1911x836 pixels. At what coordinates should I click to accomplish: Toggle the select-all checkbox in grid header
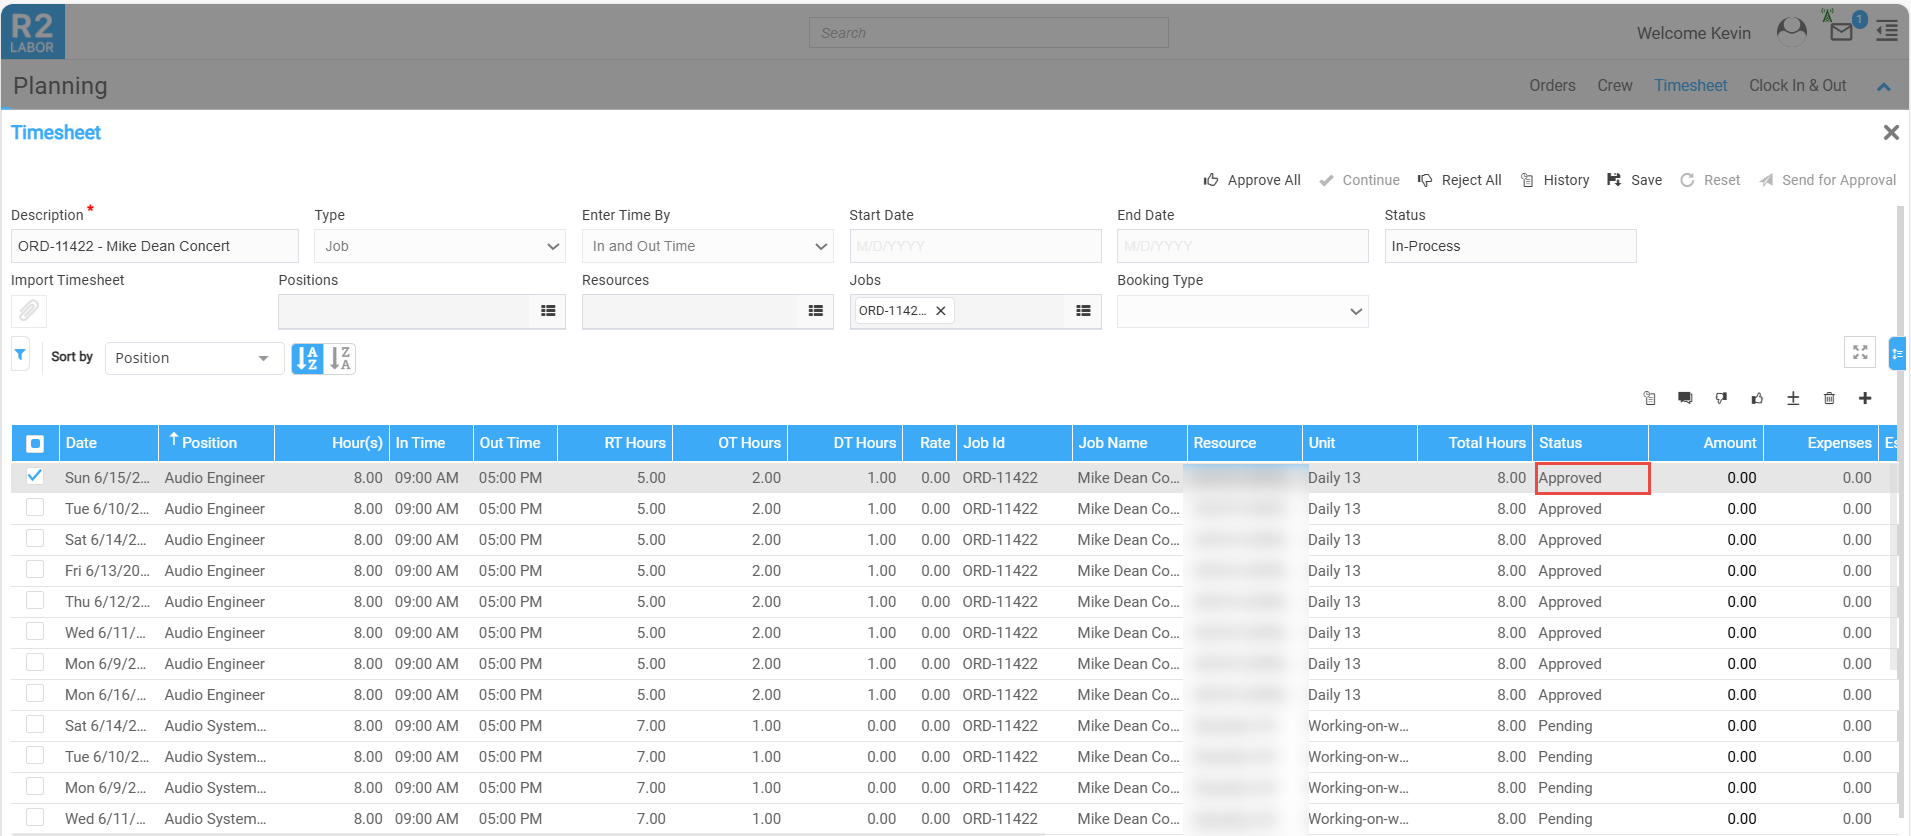pyautogui.click(x=35, y=443)
